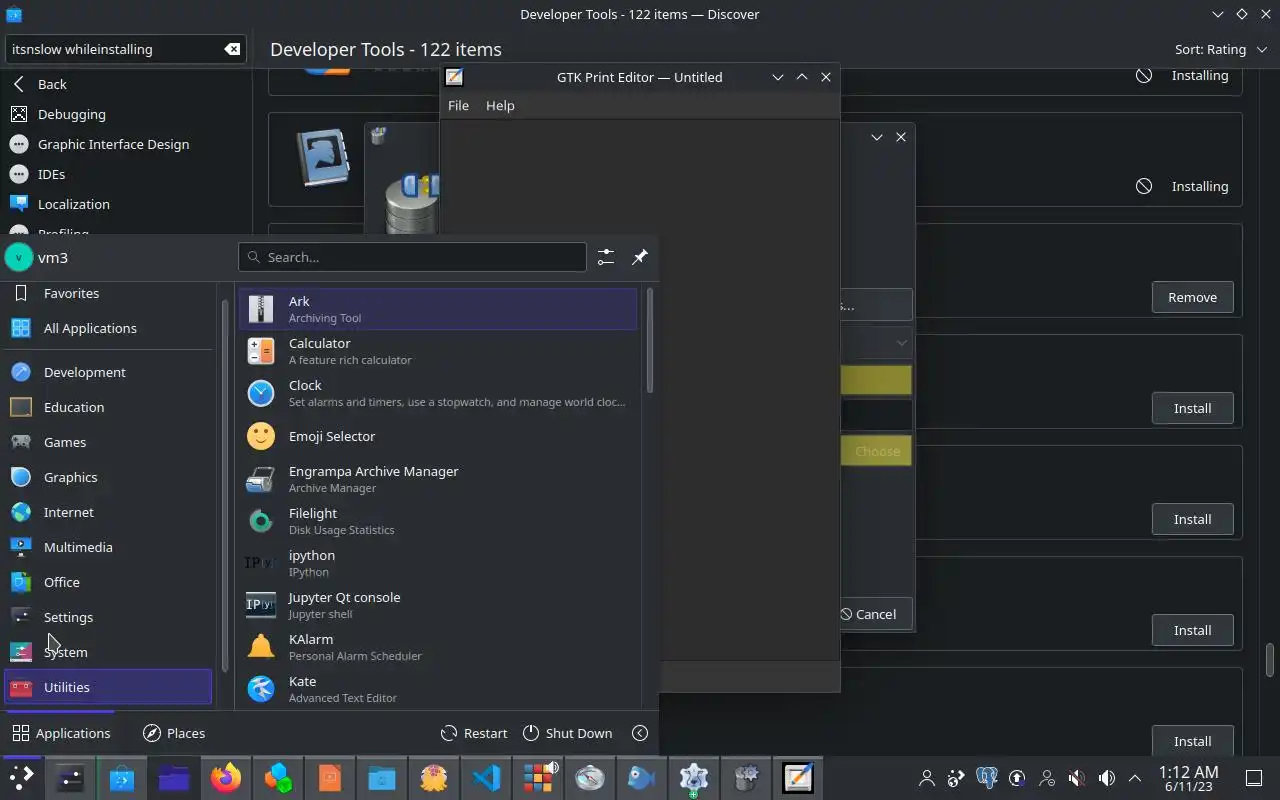
Task: Open the Multimedia category
Action: pos(108,547)
